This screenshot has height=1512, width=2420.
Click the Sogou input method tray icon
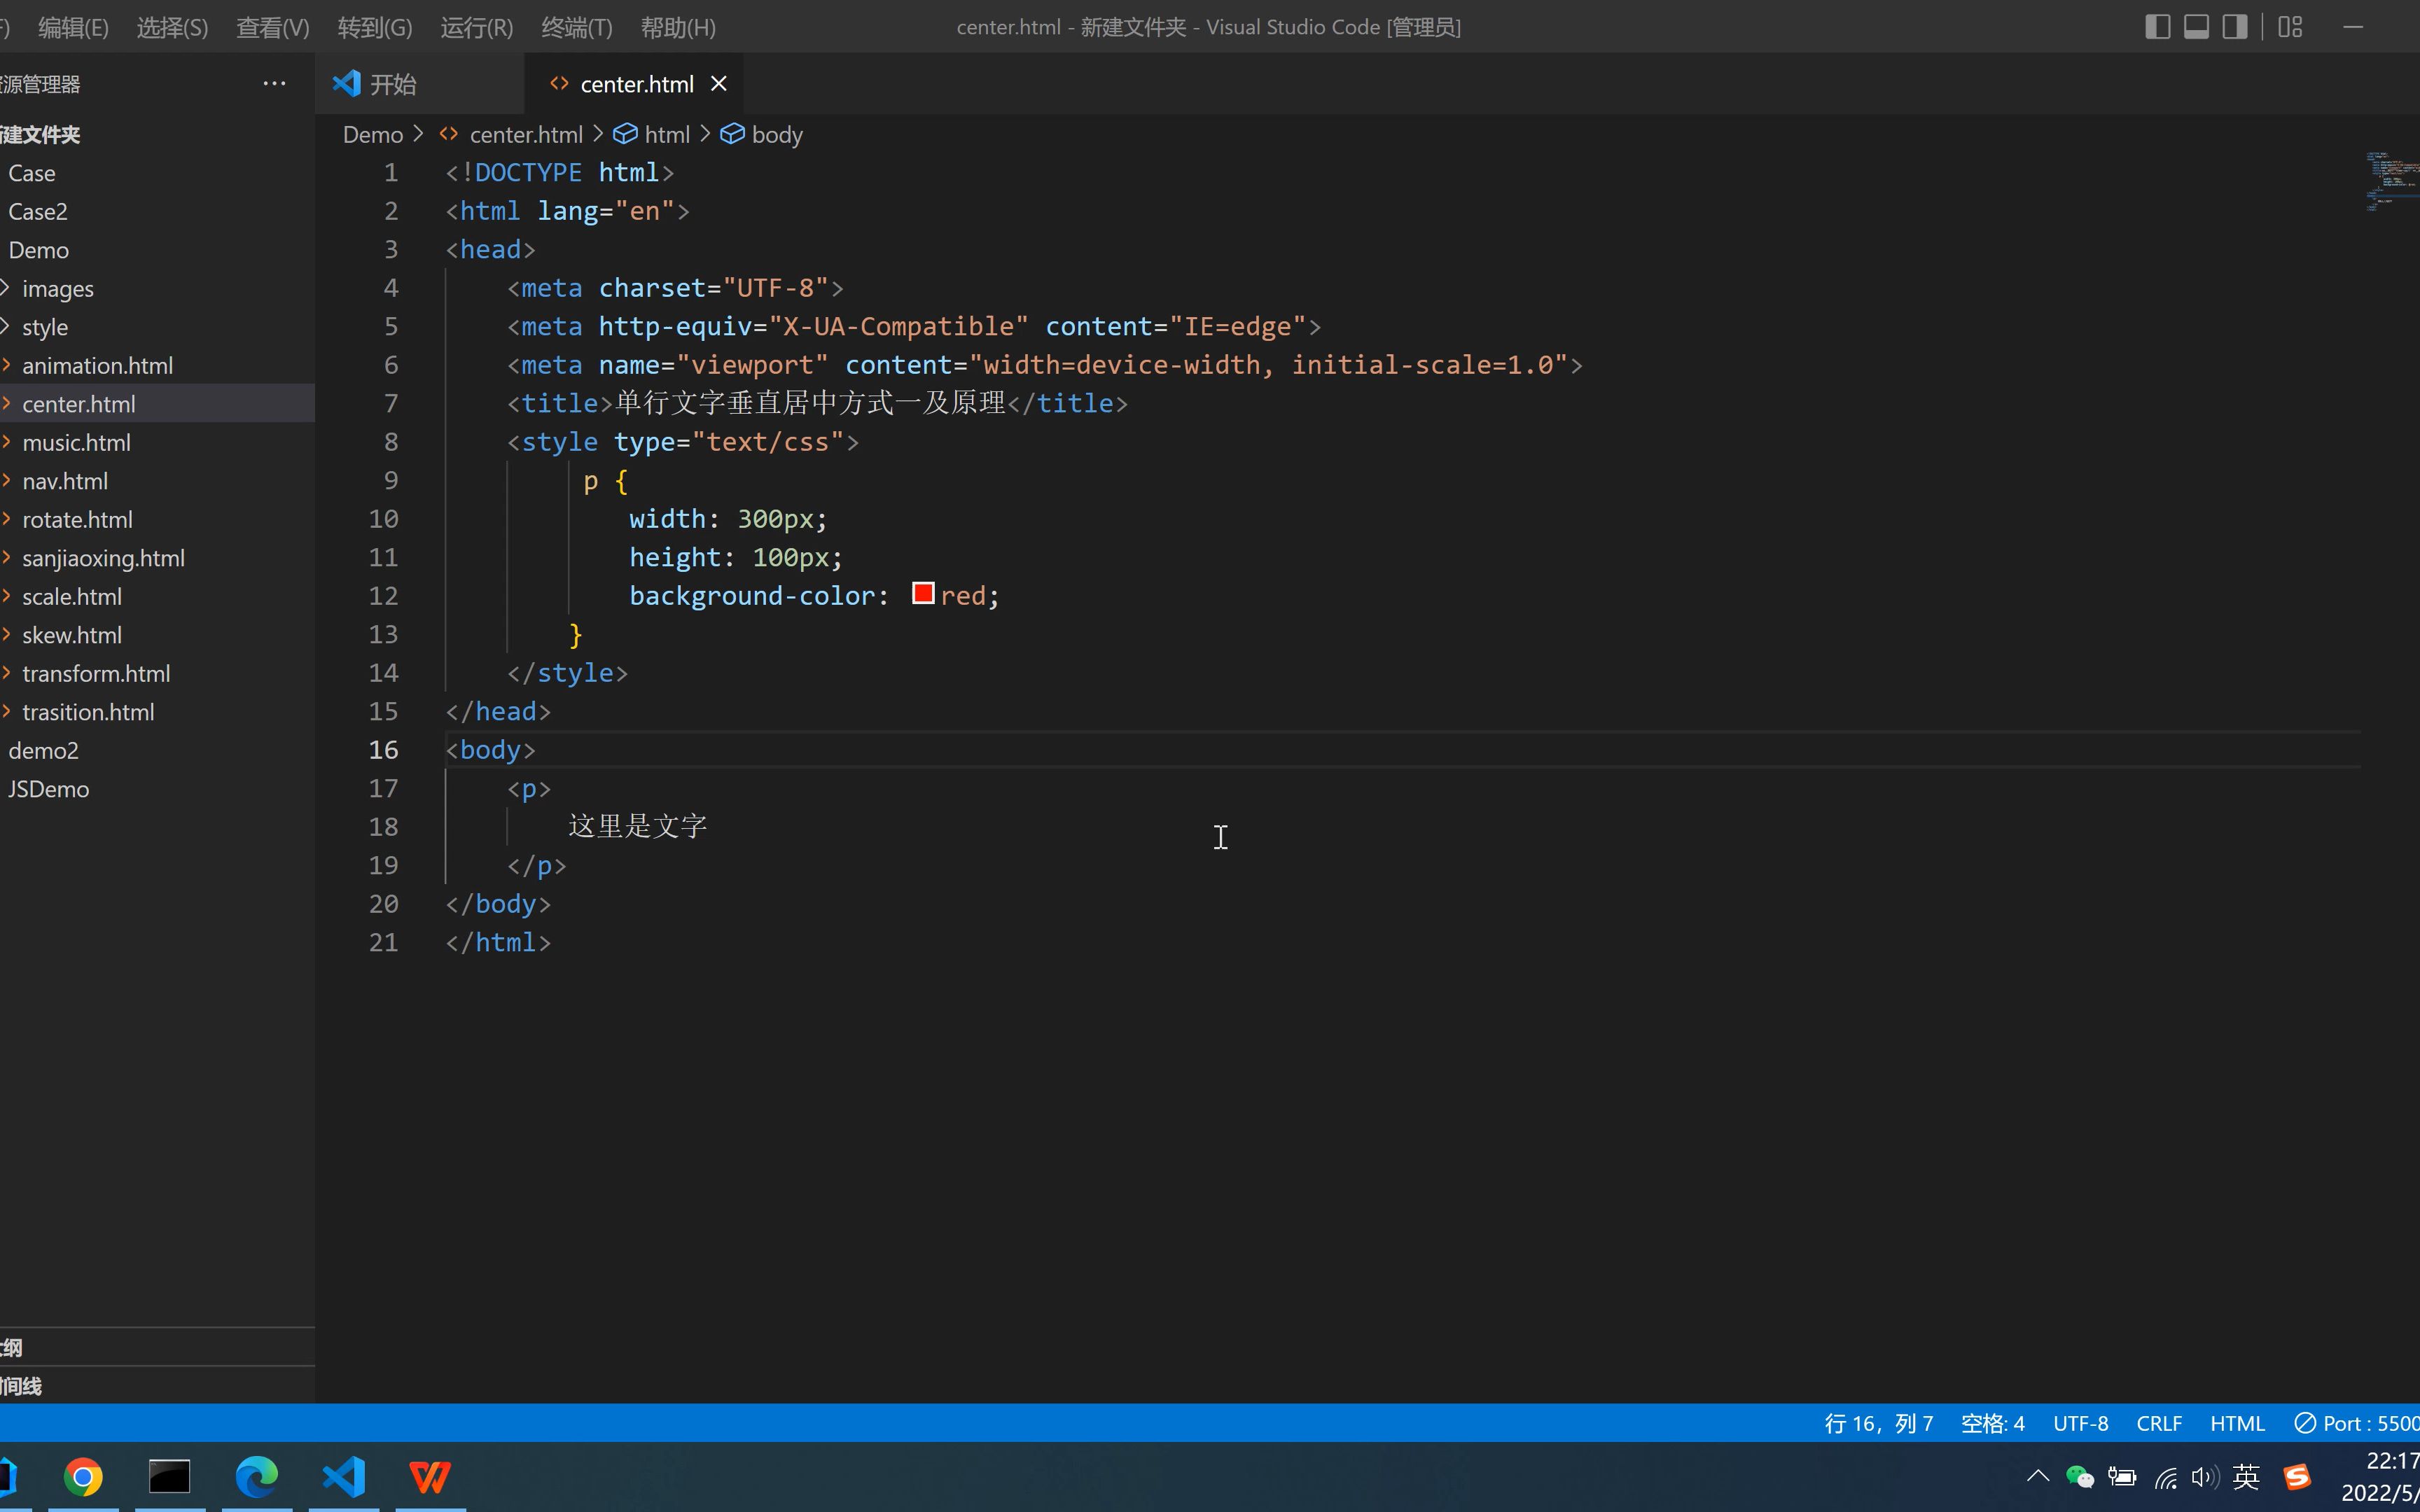tap(2297, 1477)
